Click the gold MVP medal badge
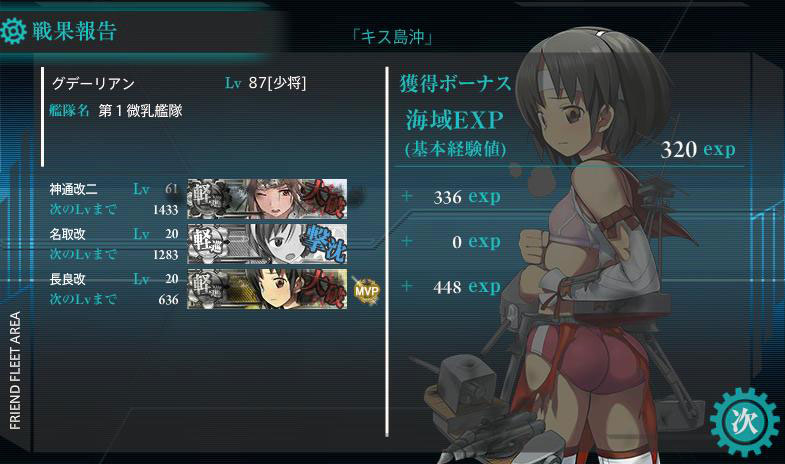The height and width of the screenshot is (464, 785). (366, 290)
